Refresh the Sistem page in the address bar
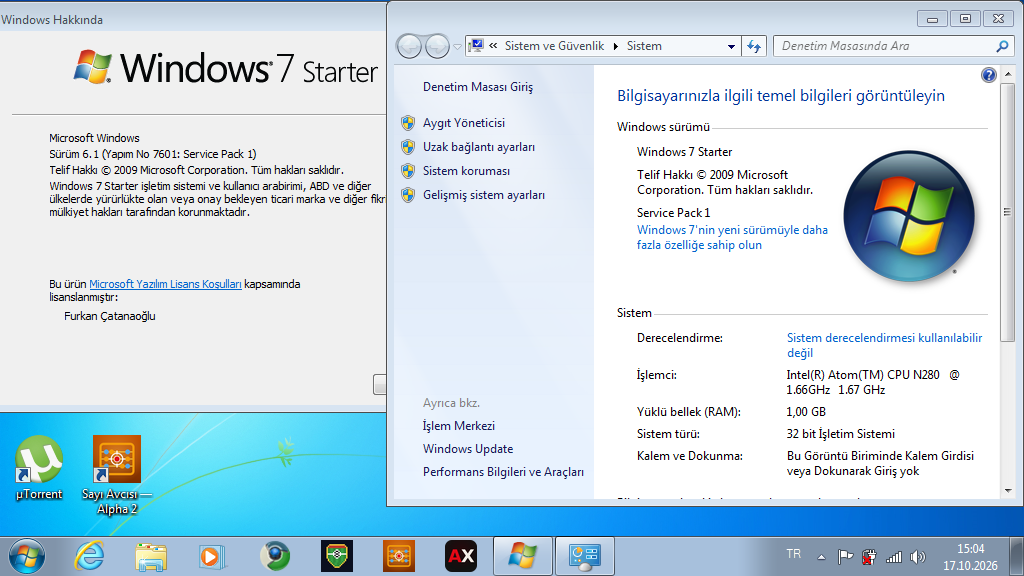 coord(754,46)
